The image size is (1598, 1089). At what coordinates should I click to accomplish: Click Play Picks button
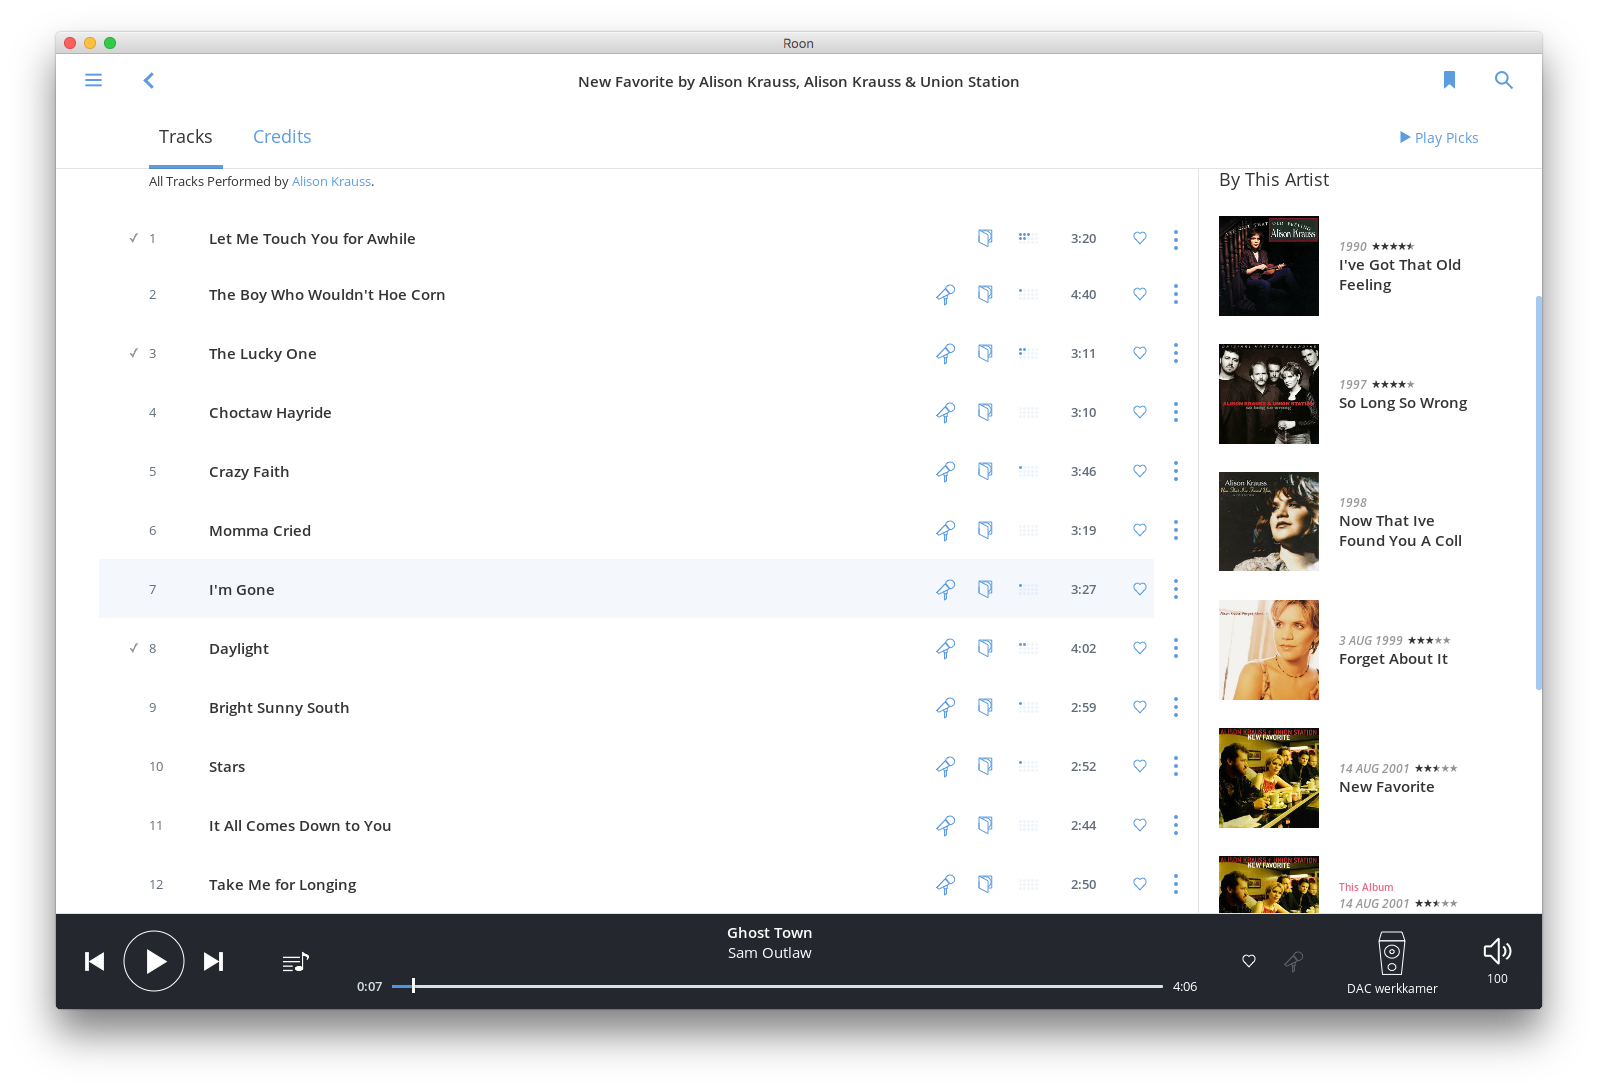pyautogui.click(x=1439, y=138)
